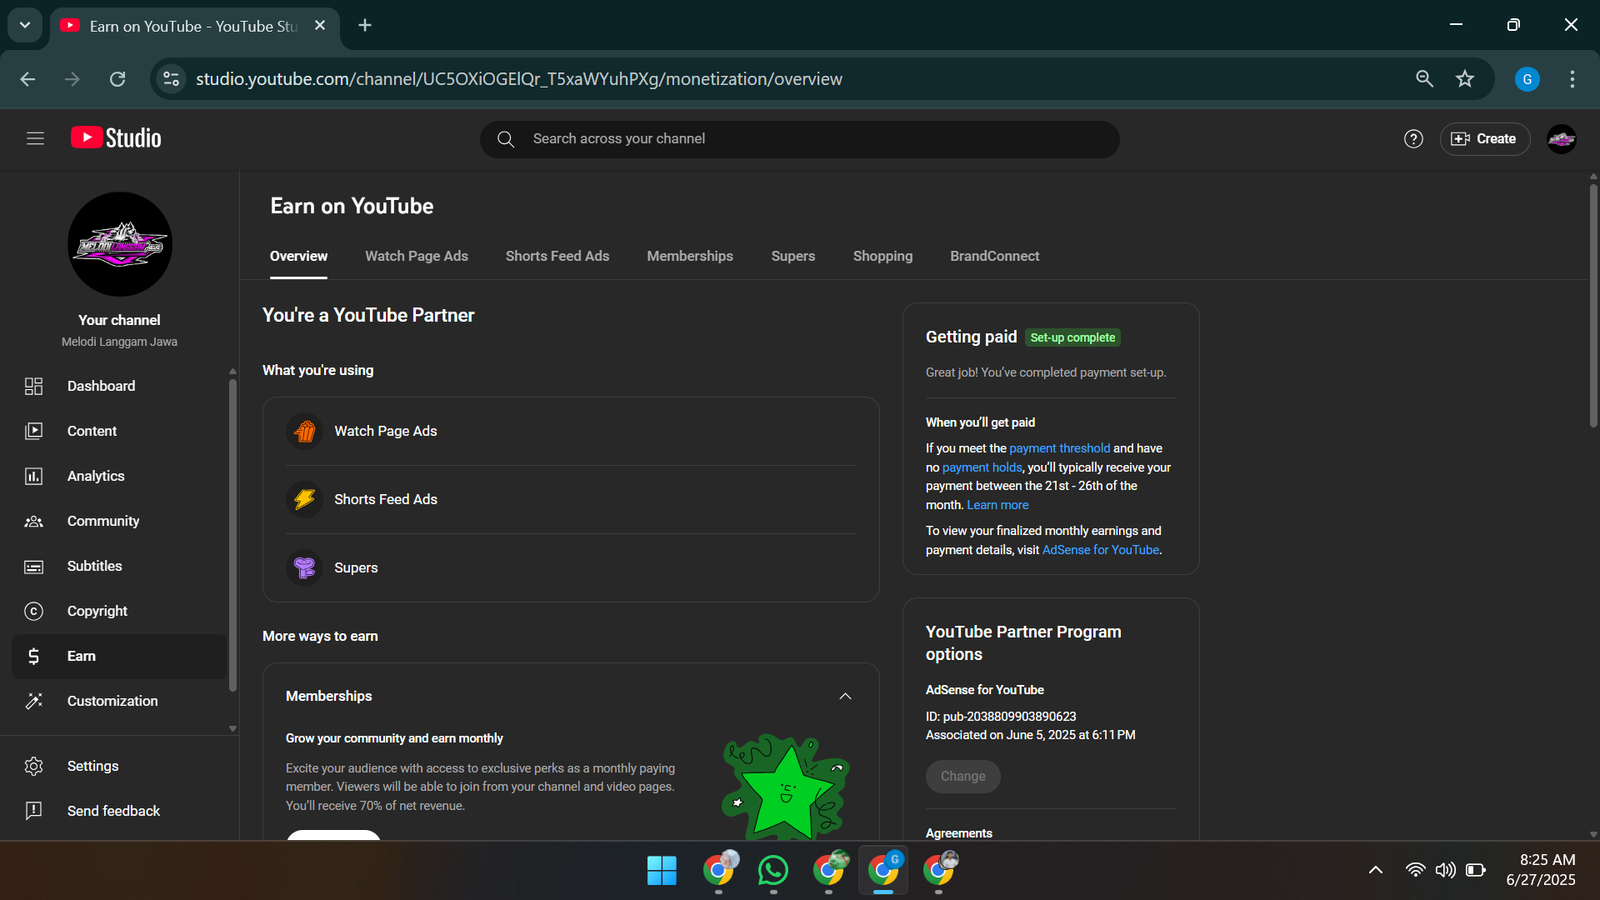Click the Melodi Langgam Jawa channel name
The width and height of the screenshot is (1600, 900).
119,342
